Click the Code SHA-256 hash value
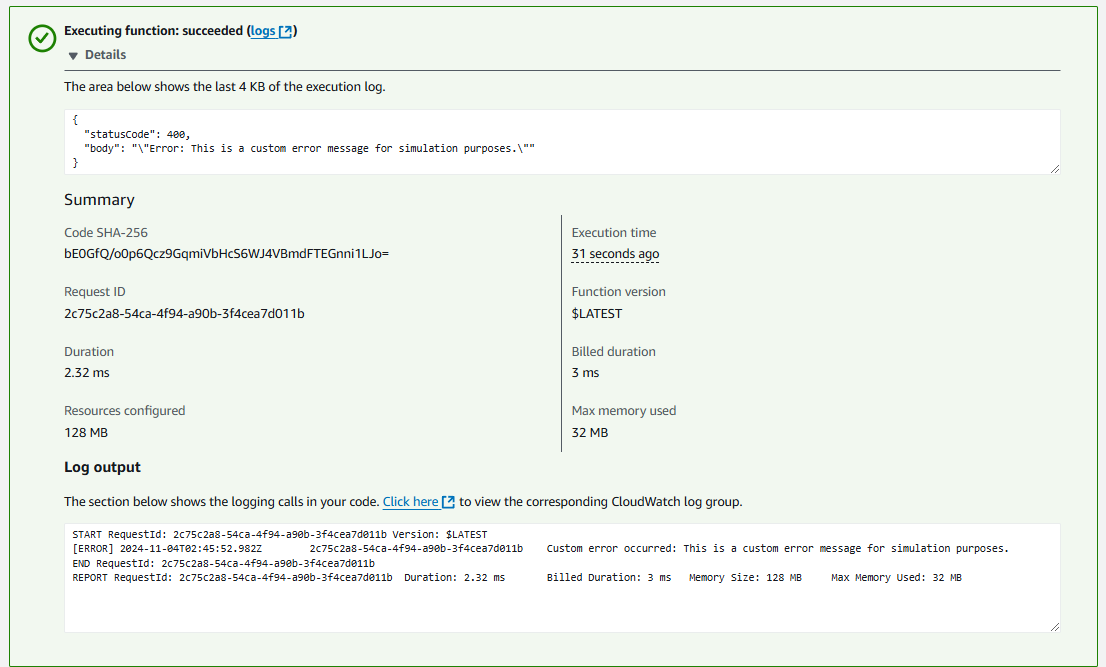This screenshot has height=667, width=1106. [x=226, y=254]
